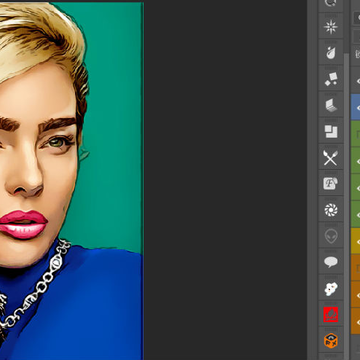Open the crossed brush and fork icon

[x=331, y=158]
